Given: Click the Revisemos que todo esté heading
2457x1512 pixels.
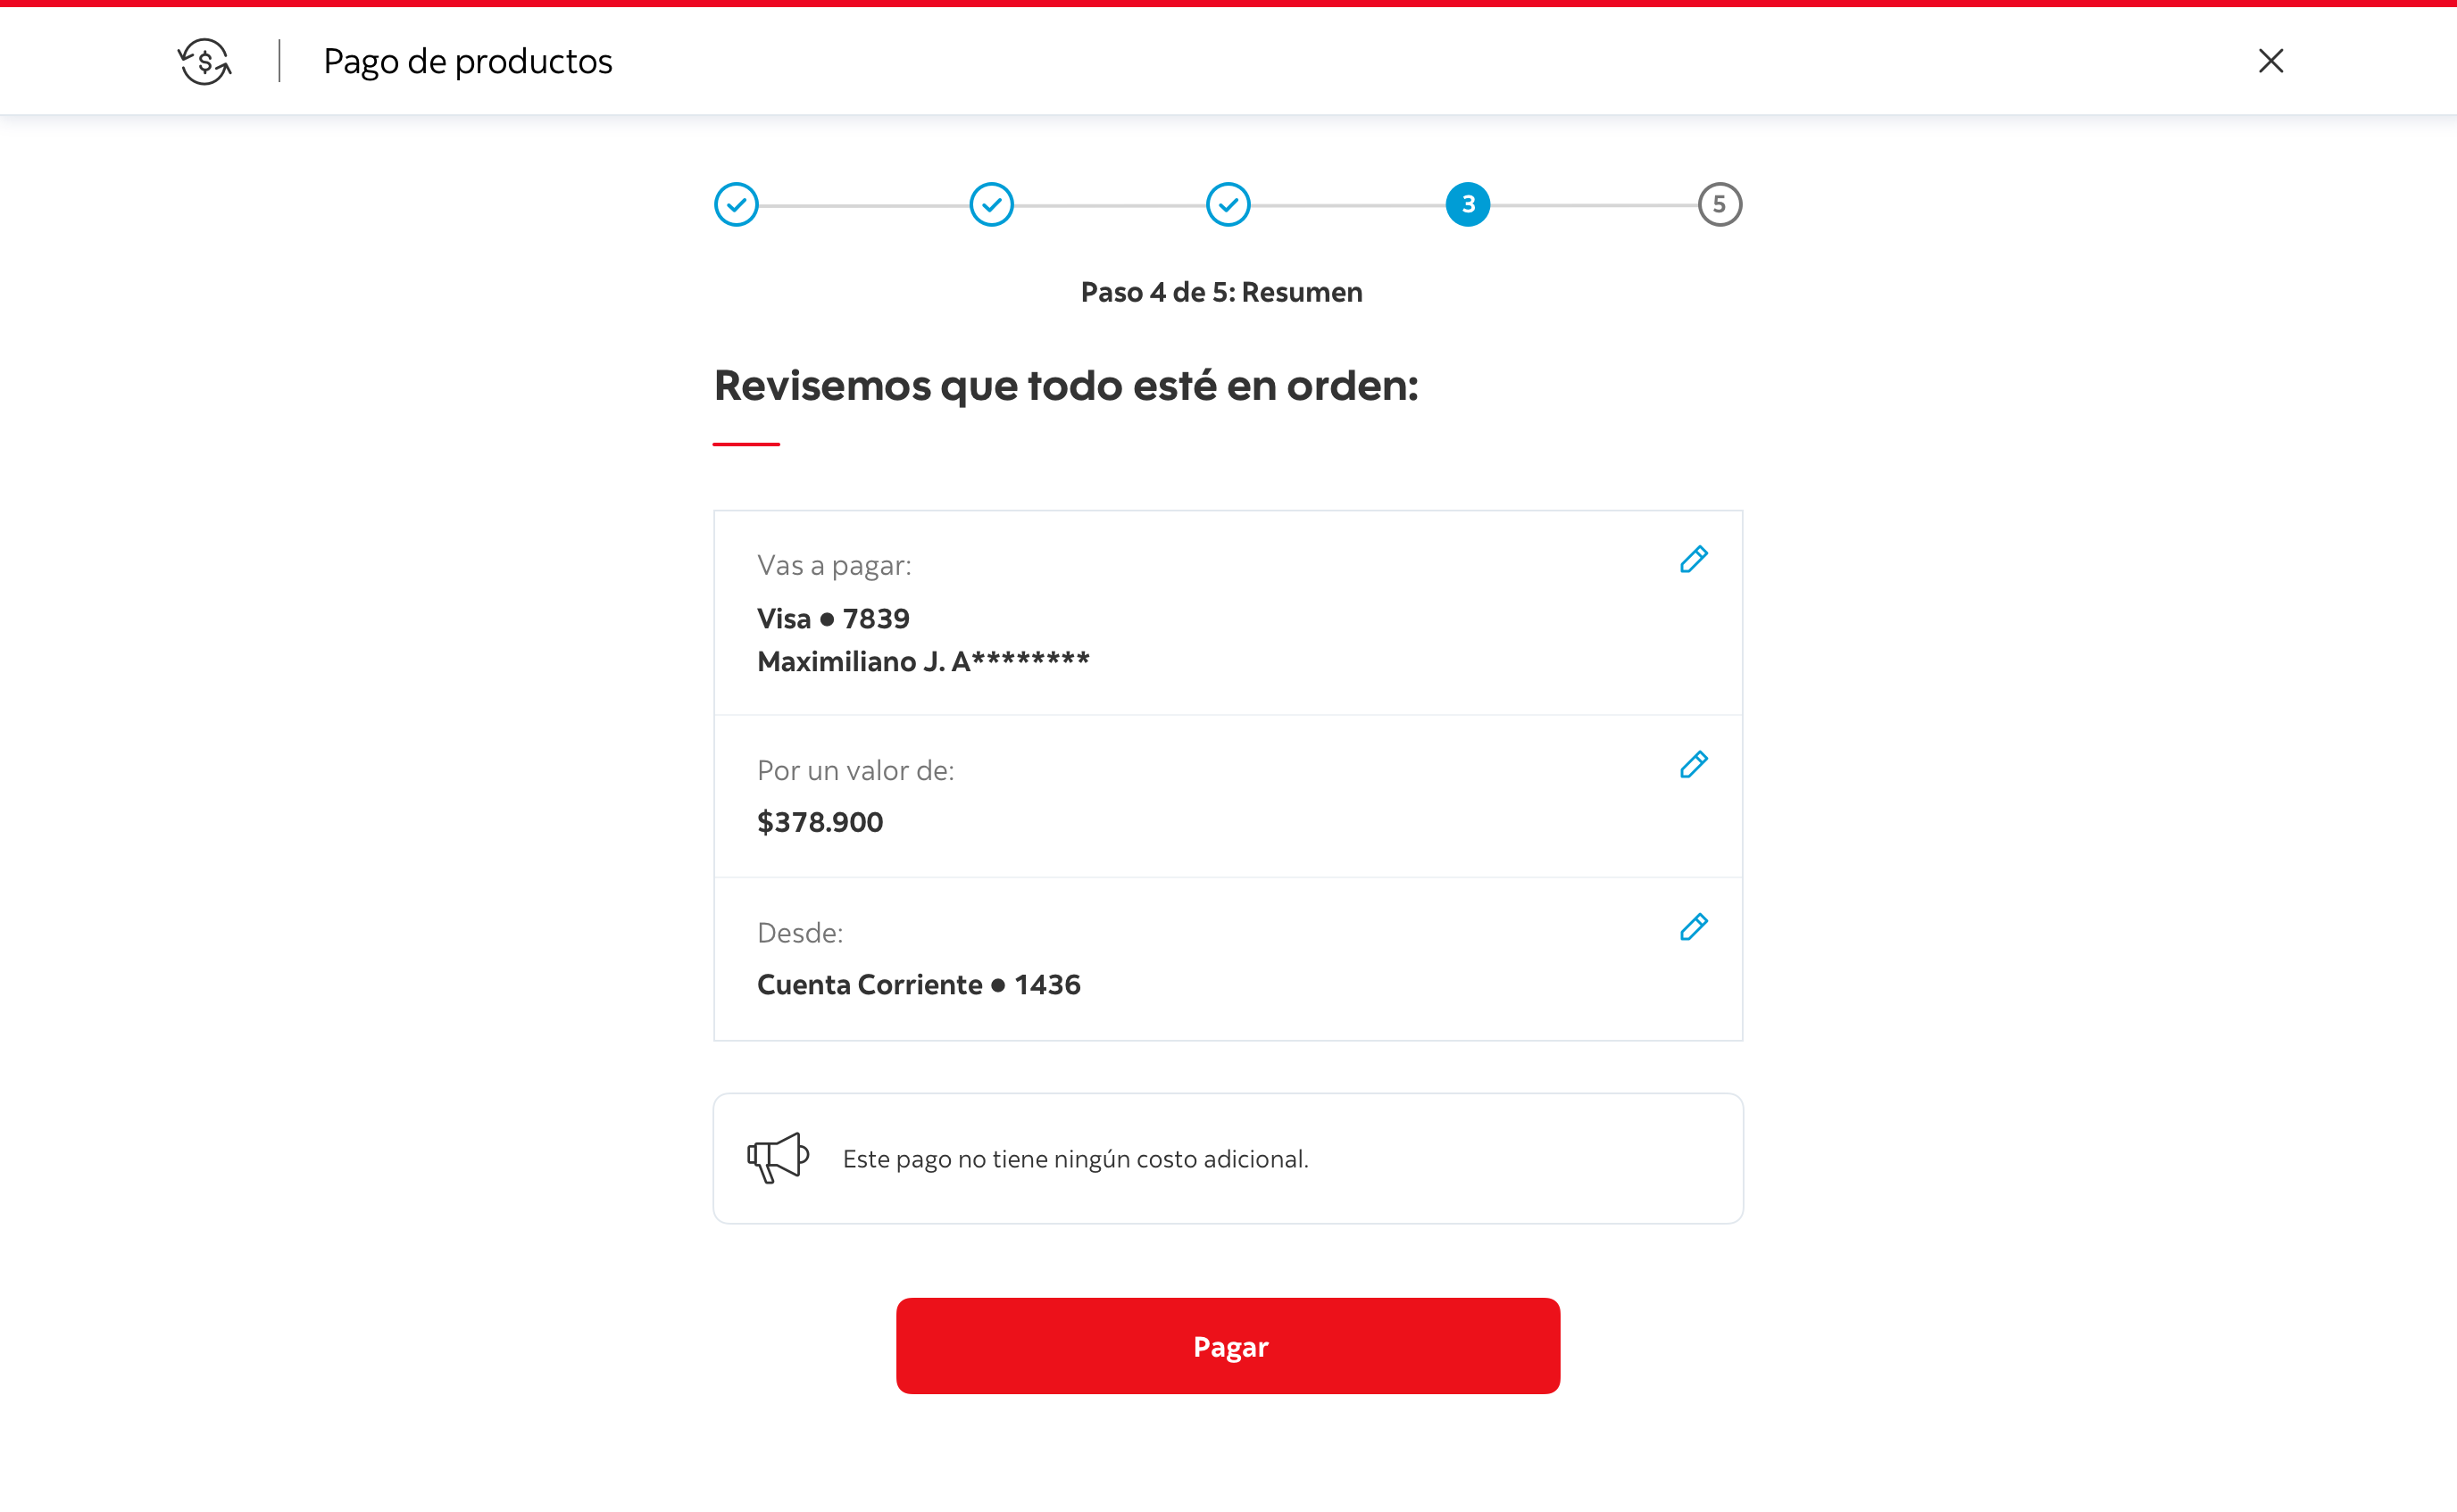Looking at the screenshot, I should [1066, 386].
